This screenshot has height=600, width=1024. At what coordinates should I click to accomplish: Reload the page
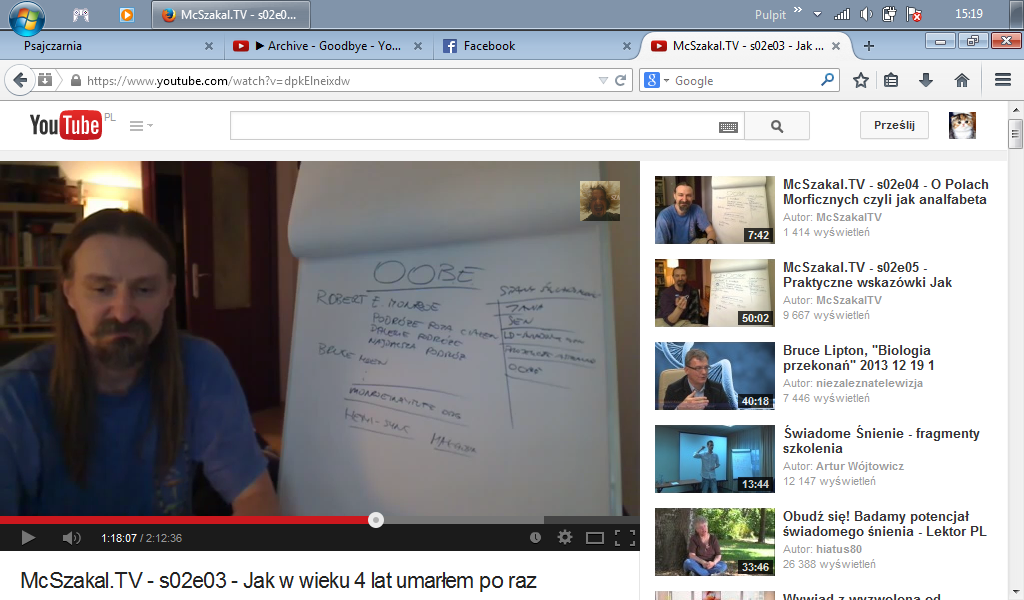pos(620,81)
